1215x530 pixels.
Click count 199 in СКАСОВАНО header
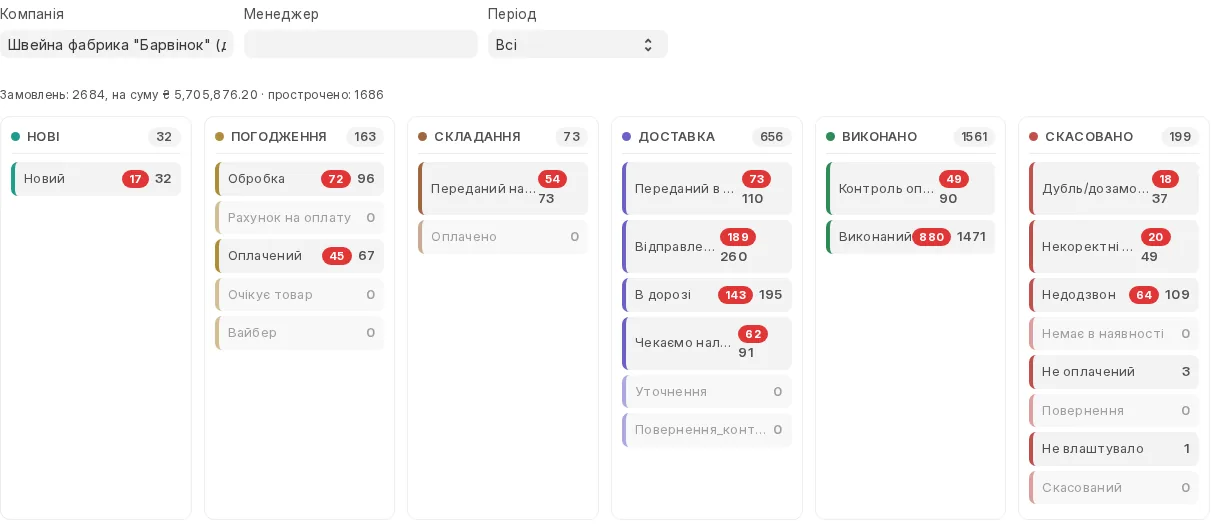[1180, 137]
